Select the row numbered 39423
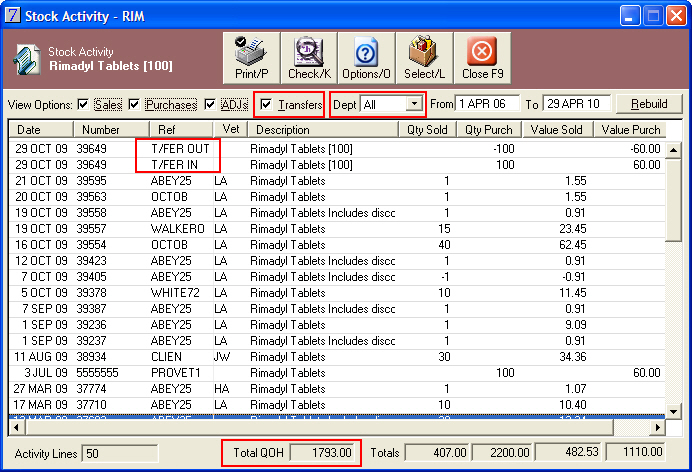 coord(337,261)
